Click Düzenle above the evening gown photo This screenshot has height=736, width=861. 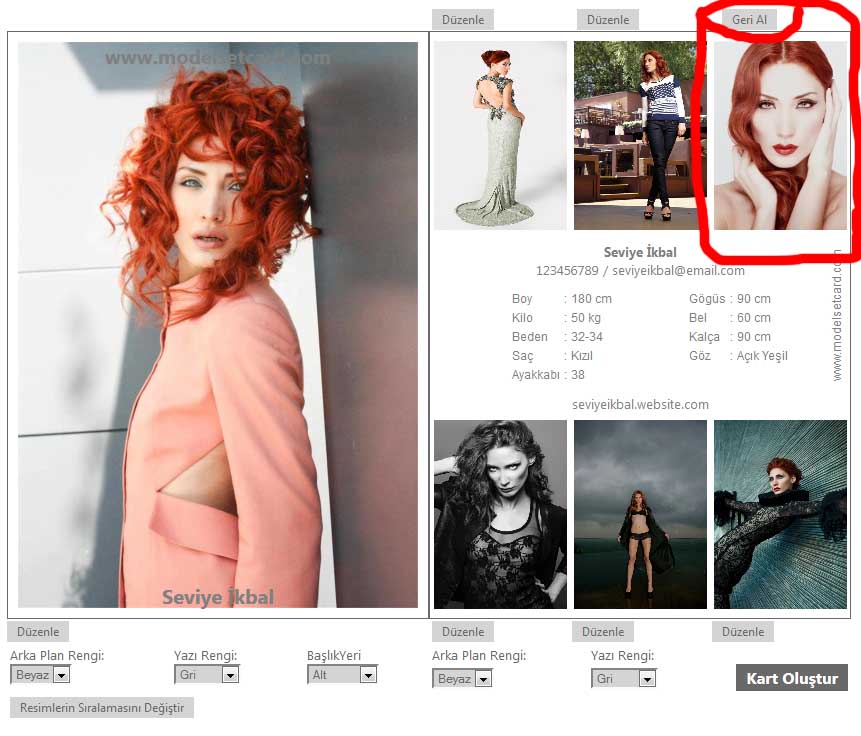[x=462, y=20]
